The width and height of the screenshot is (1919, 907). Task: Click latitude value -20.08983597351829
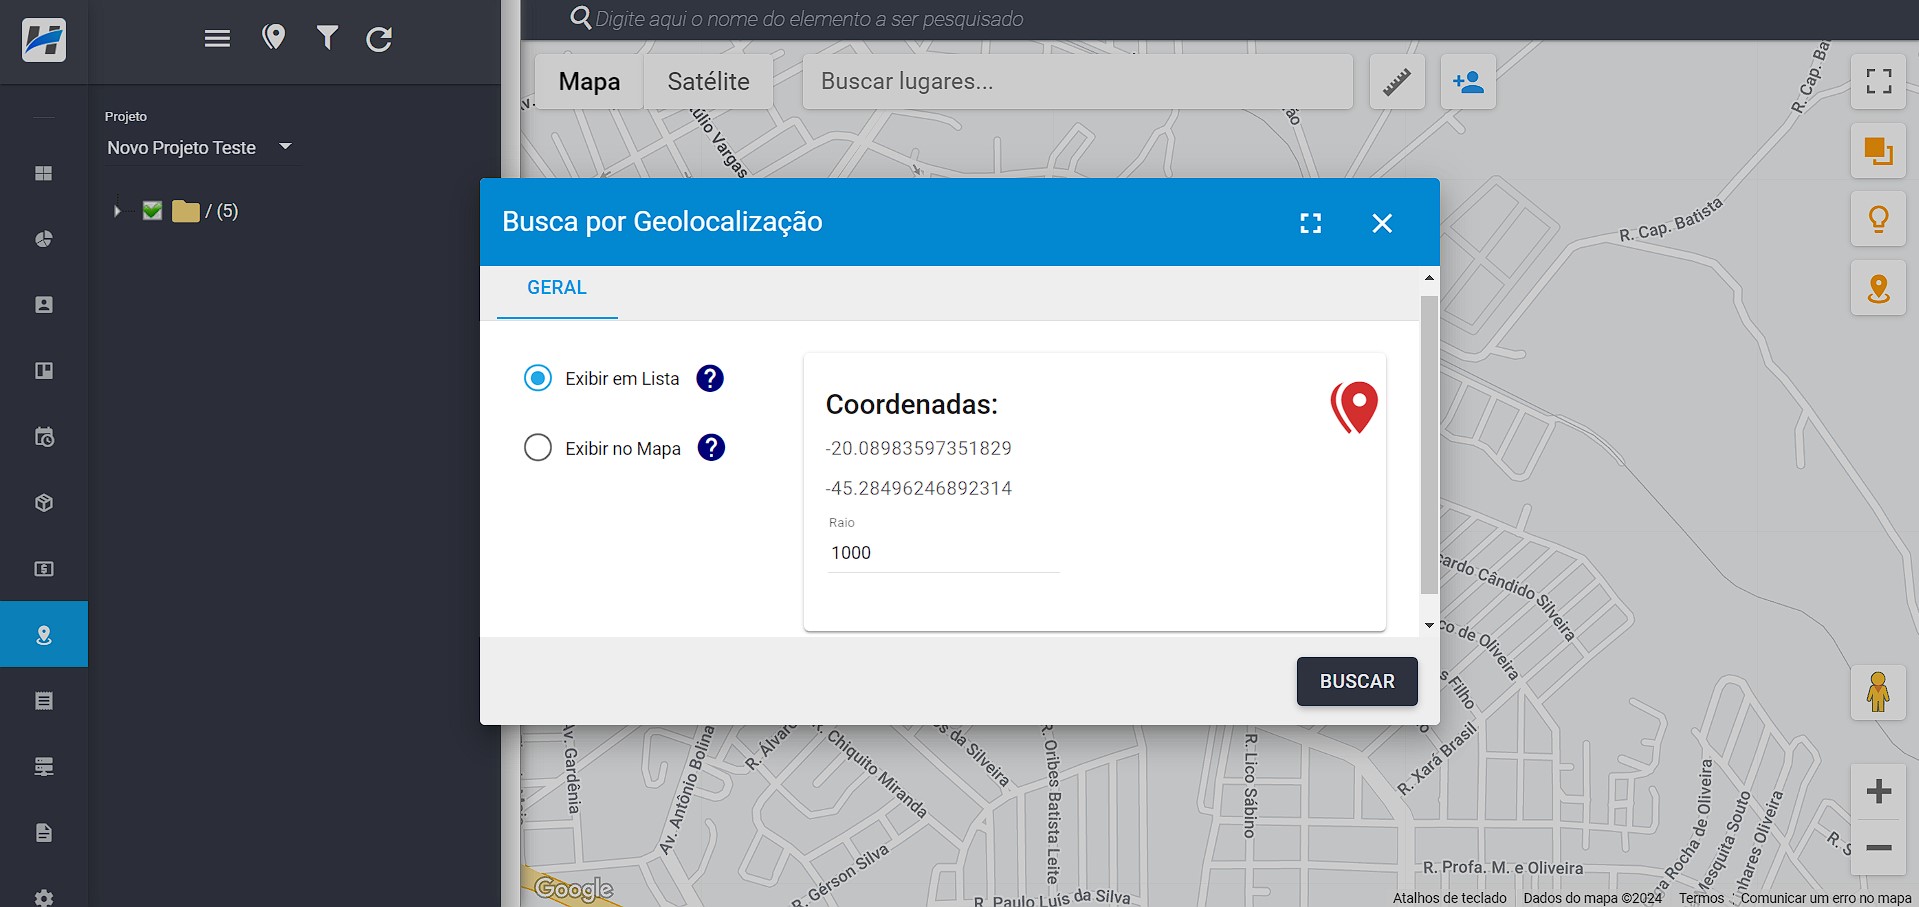(x=919, y=448)
